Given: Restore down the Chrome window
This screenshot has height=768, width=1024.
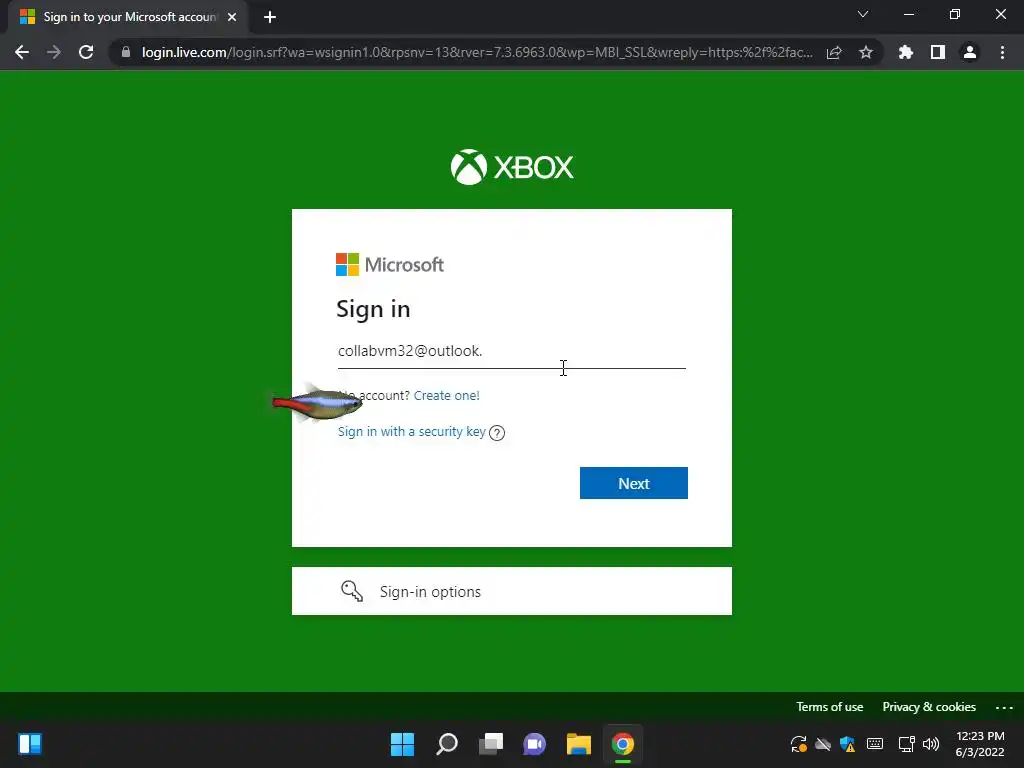Looking at the screenshot, I should pos(955,14).
